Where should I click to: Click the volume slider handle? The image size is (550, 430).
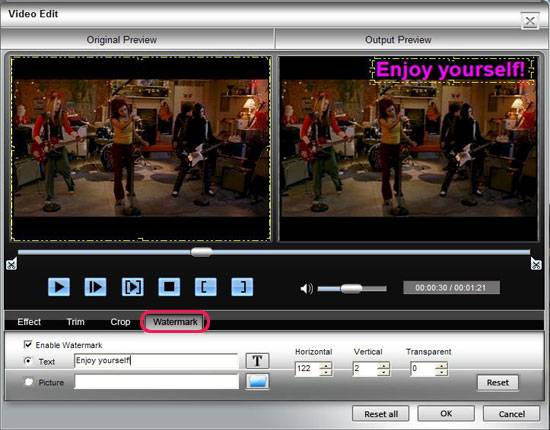[351, 289]
